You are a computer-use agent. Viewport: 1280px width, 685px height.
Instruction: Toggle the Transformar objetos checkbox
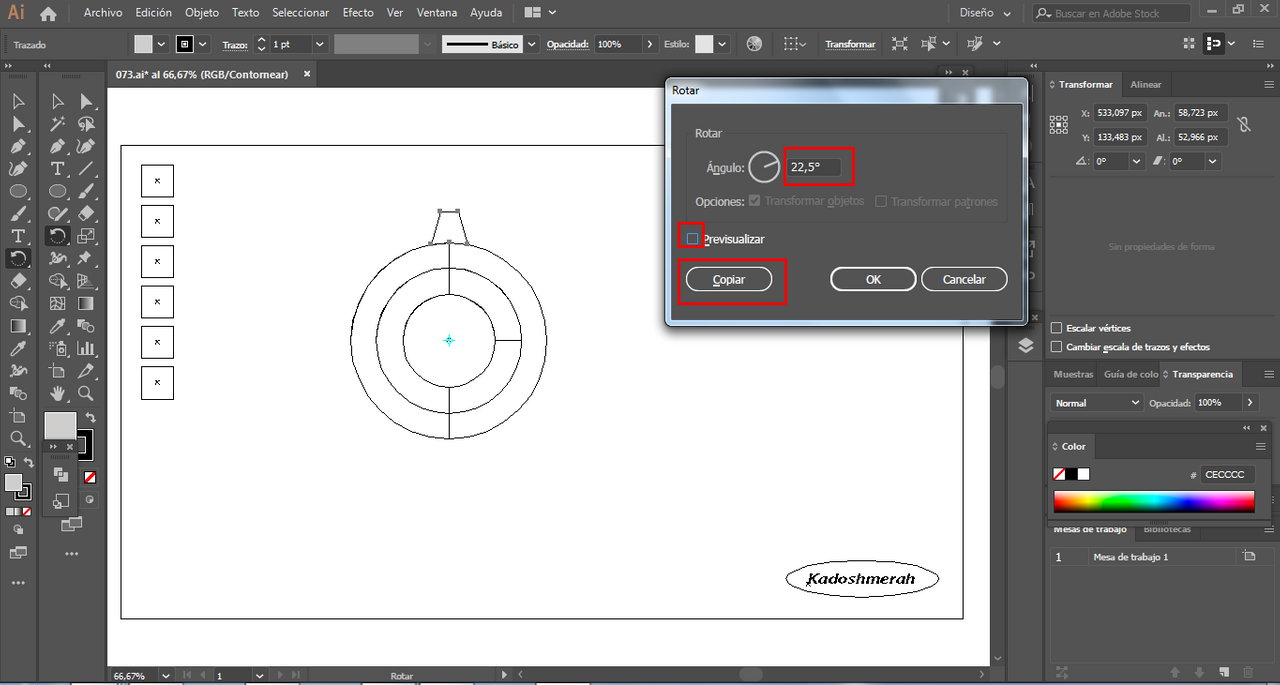point(756,201)
